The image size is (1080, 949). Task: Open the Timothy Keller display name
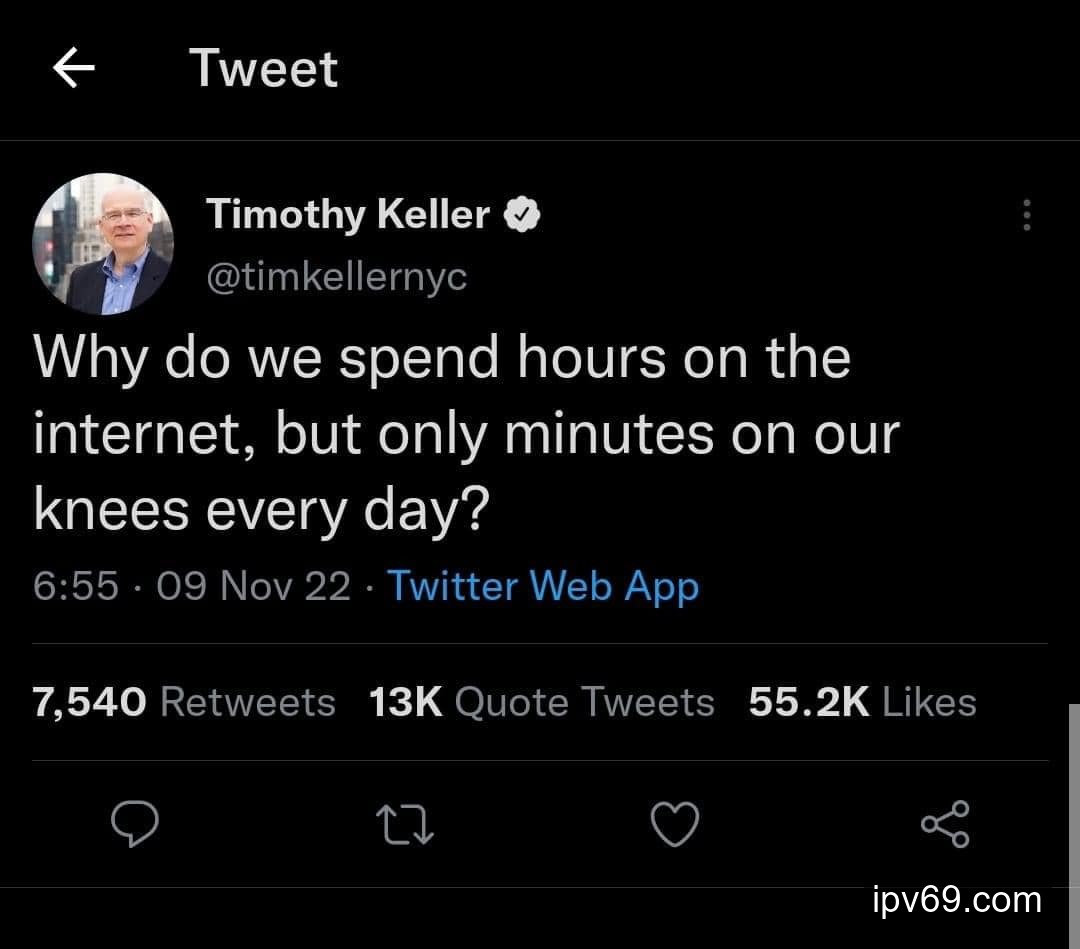click(x=348, y=214)
